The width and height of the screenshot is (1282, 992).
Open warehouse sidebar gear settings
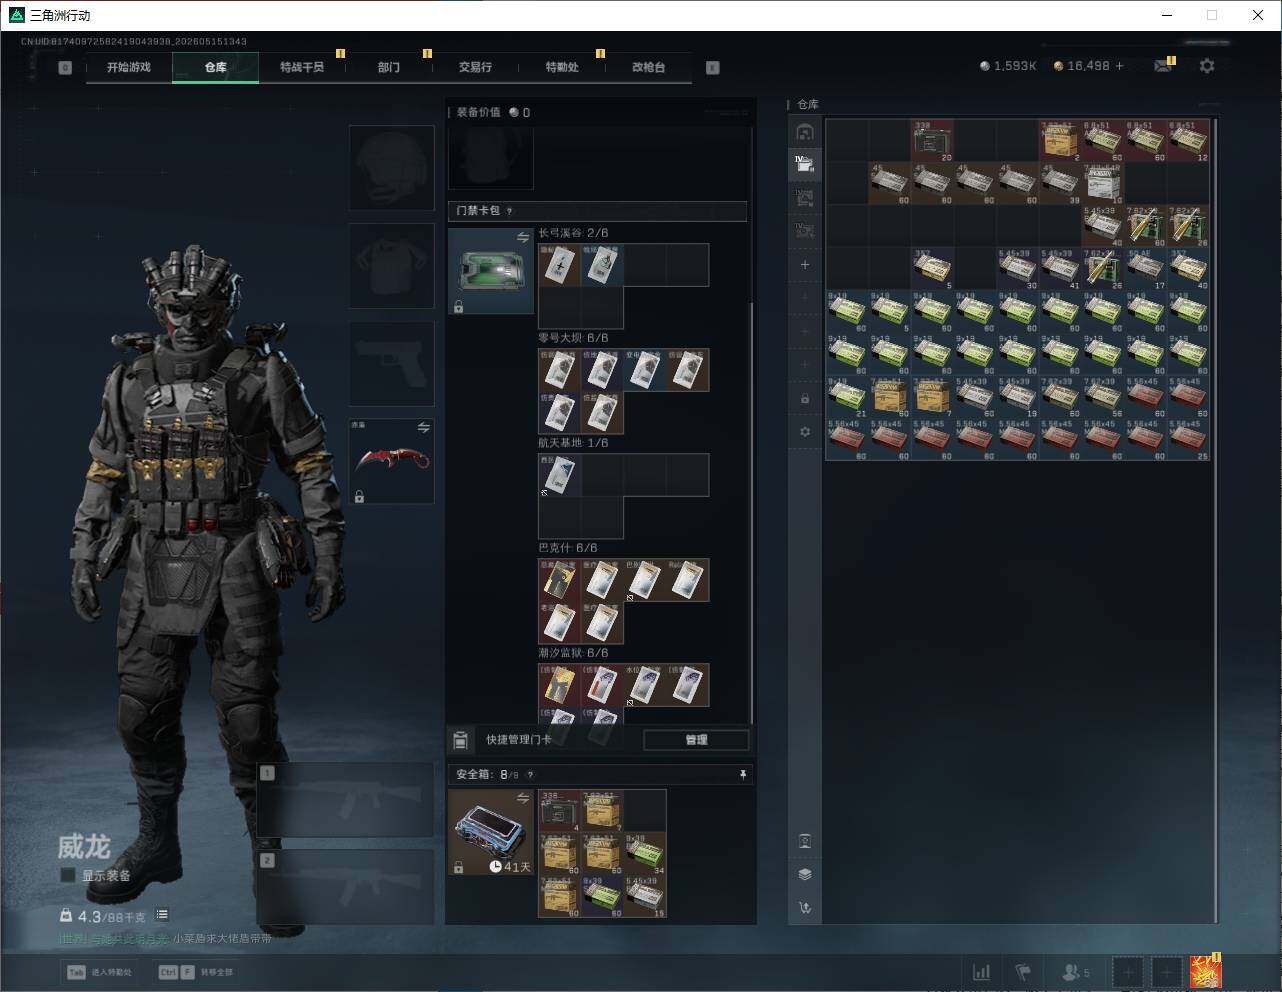[x=805, y=432]
